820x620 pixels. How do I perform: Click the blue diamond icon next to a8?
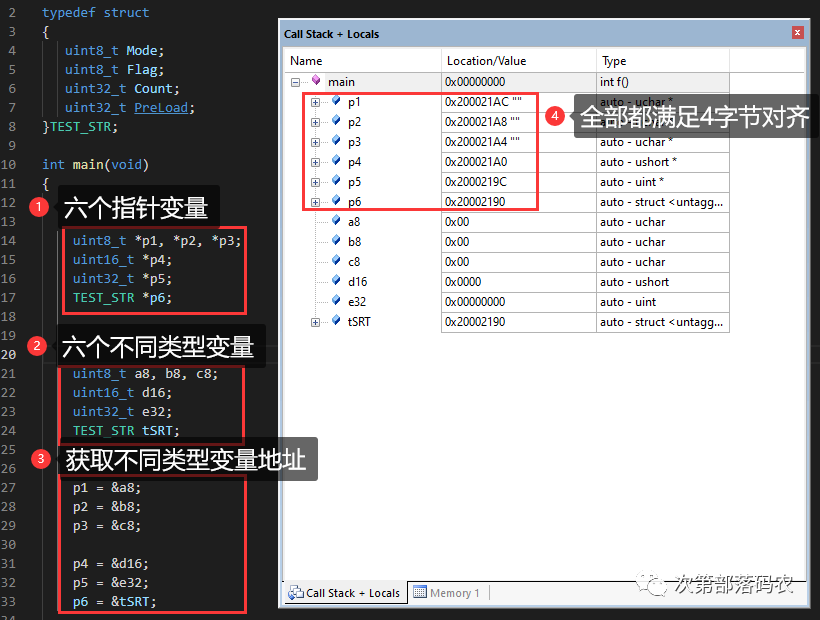tap(336, 220)
